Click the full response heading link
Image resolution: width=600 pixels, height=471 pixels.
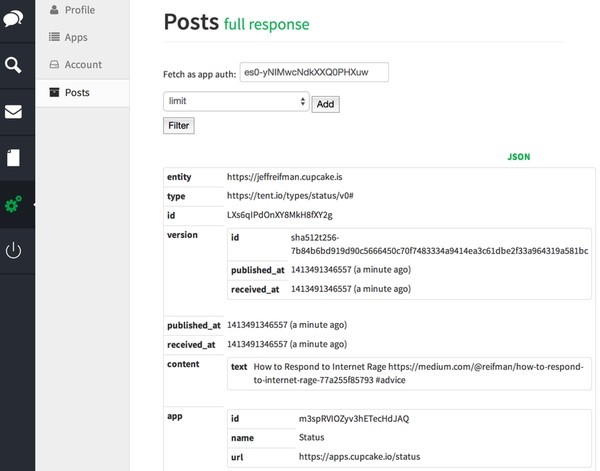click(x=267, y=24)
